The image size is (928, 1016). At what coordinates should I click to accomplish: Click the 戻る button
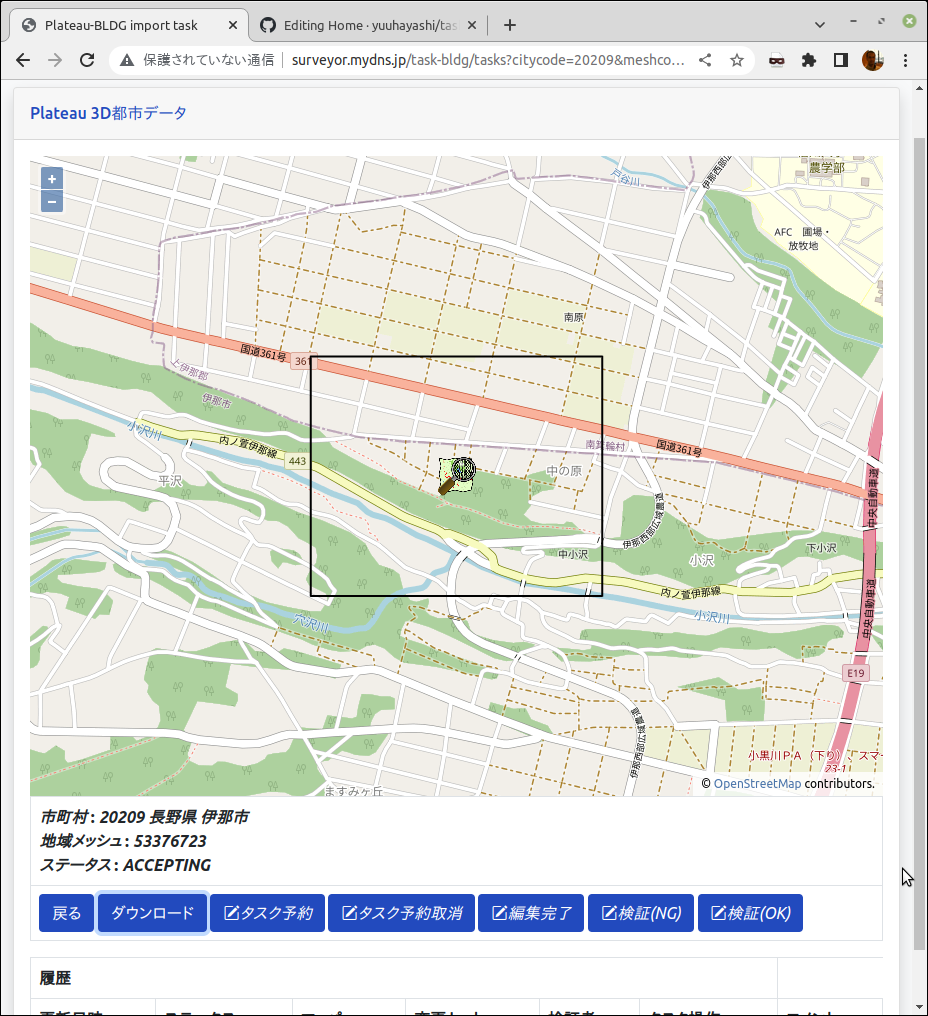tap(66, 913)
